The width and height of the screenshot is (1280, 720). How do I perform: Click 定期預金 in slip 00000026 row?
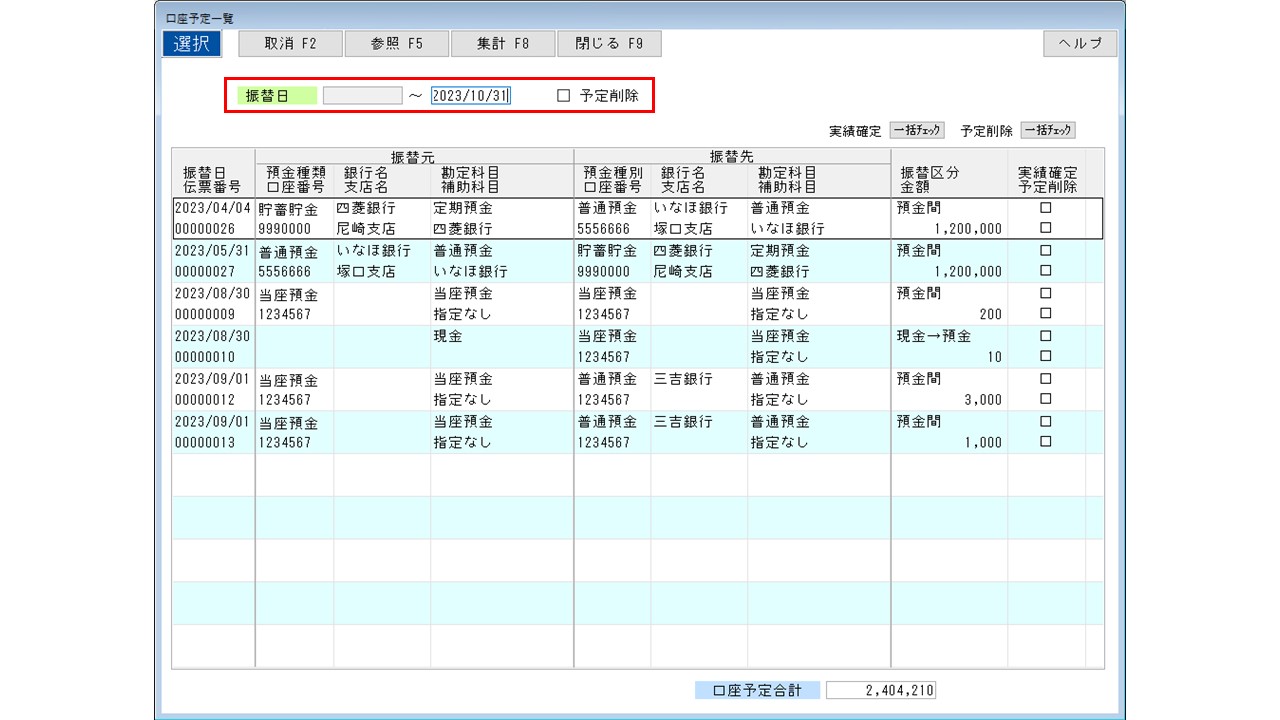463,209
